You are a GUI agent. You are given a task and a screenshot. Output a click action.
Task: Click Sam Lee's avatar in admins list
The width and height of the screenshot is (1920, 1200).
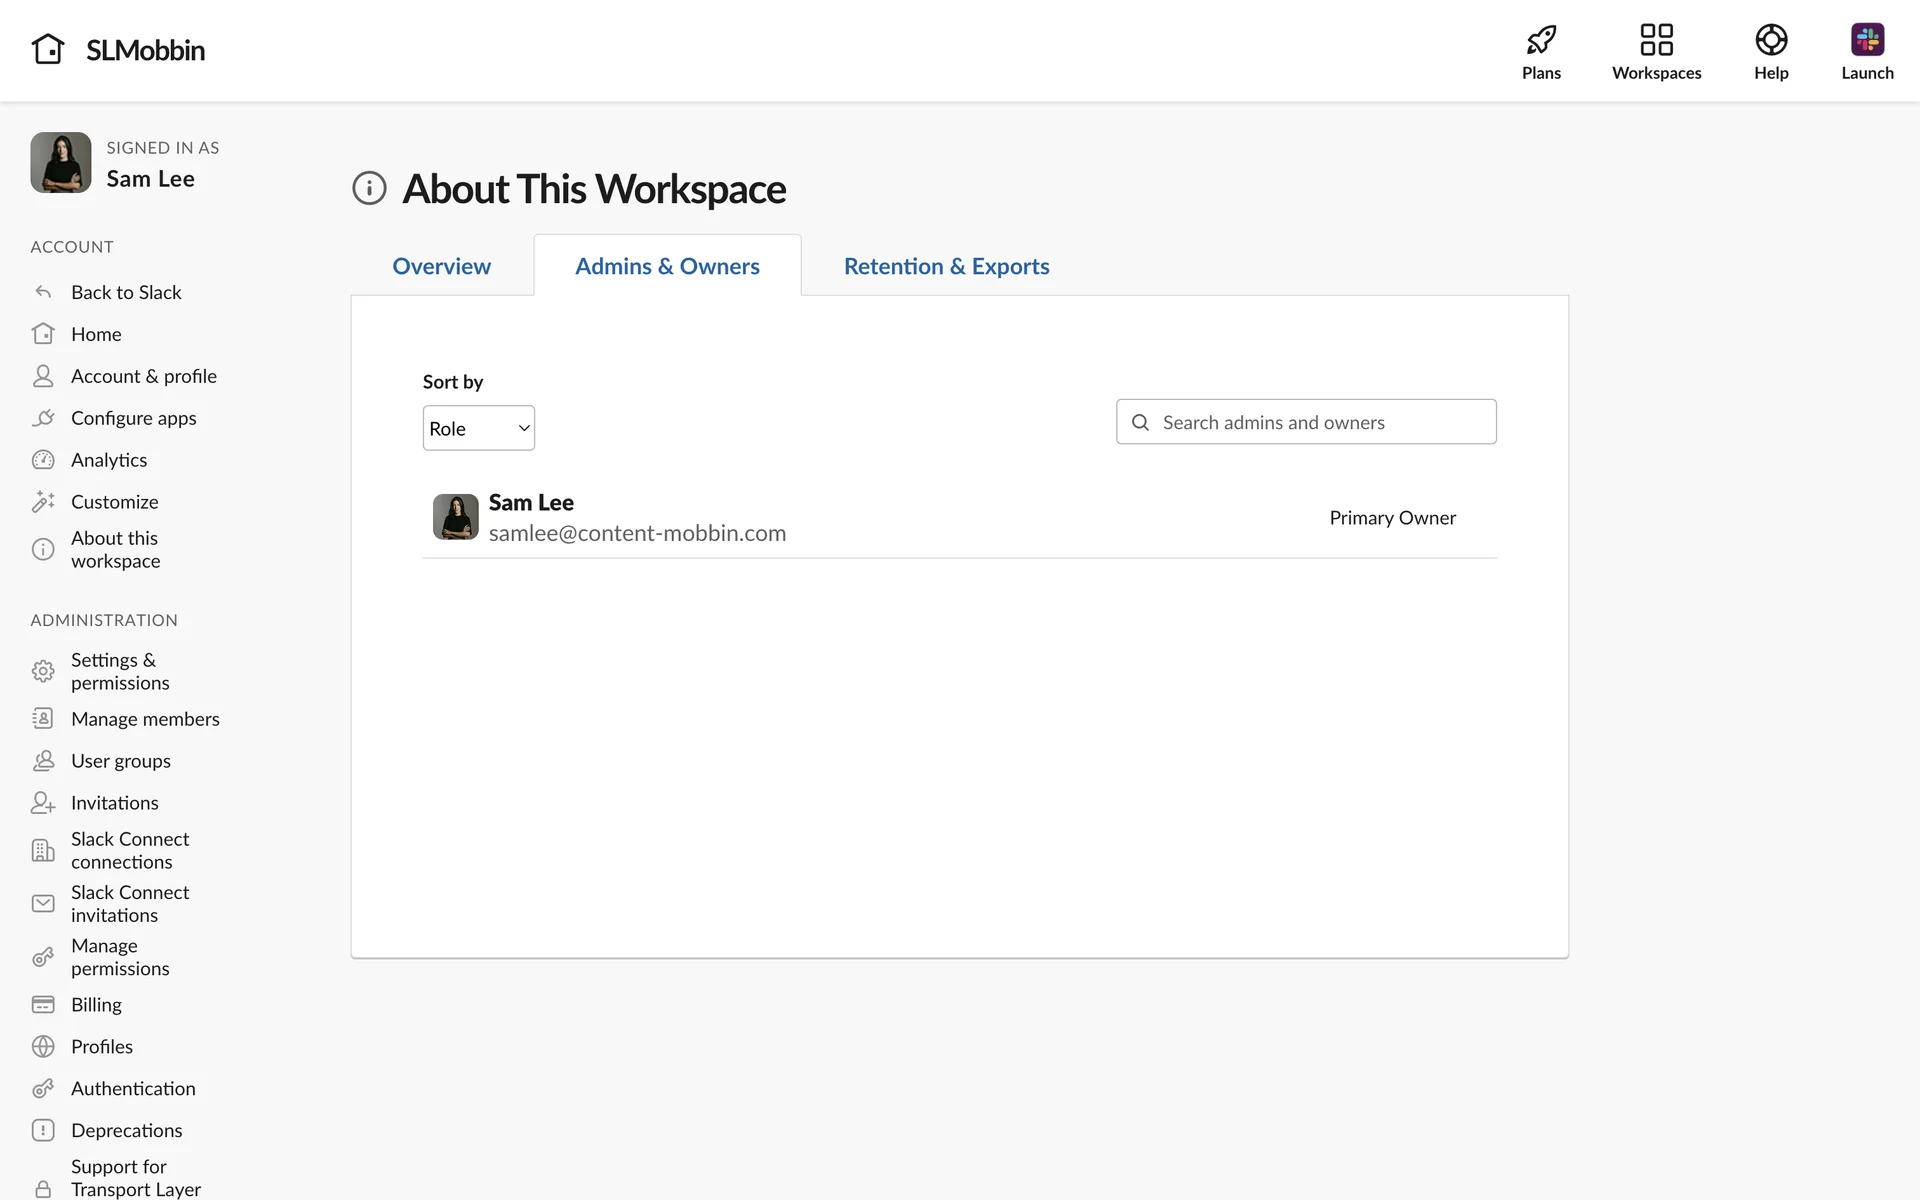455,517
